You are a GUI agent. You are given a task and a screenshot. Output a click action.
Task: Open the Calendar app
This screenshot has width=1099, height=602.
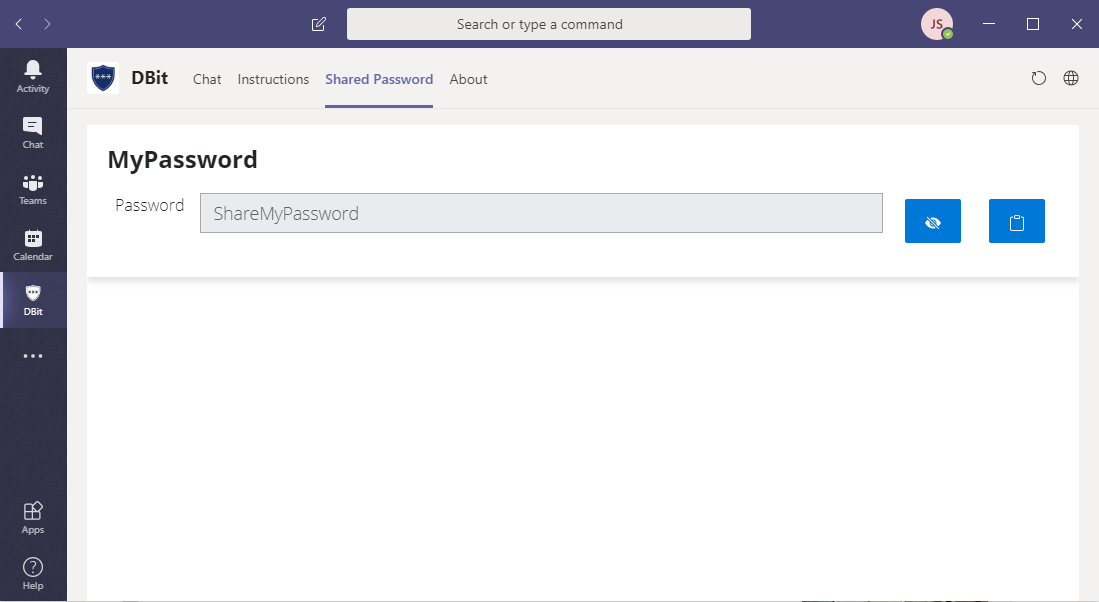(33, 245)
